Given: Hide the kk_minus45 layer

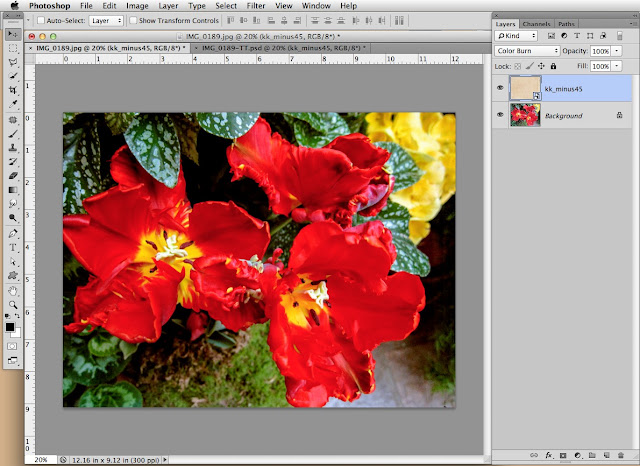Looking at the screenshot, I should coord(500,88).
